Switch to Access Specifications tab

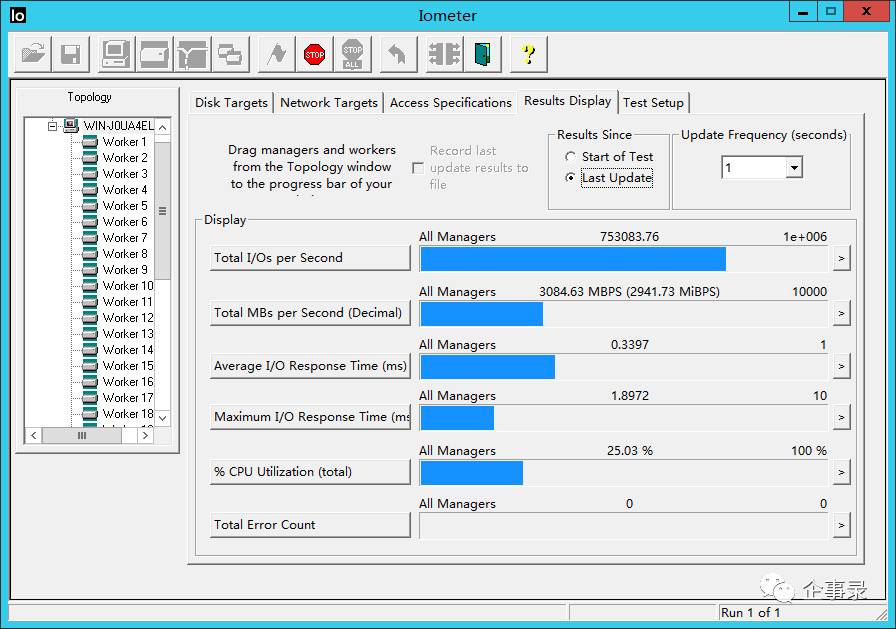point(450,103)
